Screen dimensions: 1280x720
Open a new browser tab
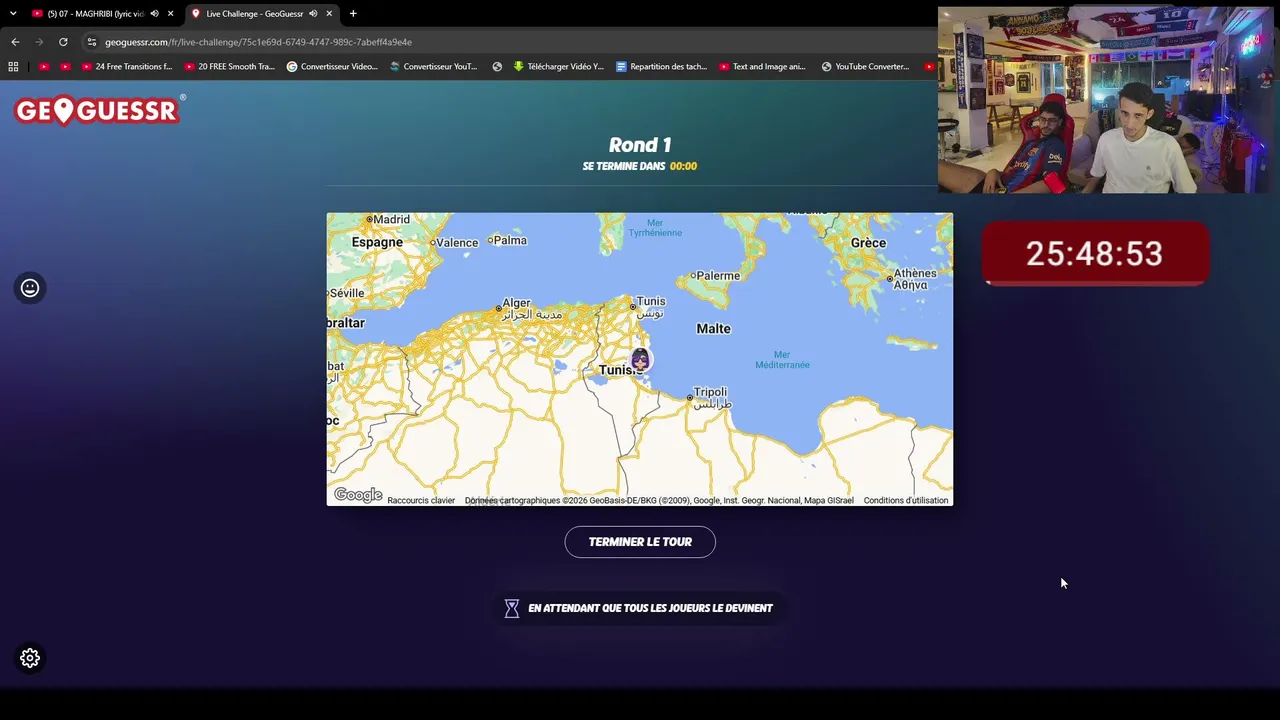353,14
